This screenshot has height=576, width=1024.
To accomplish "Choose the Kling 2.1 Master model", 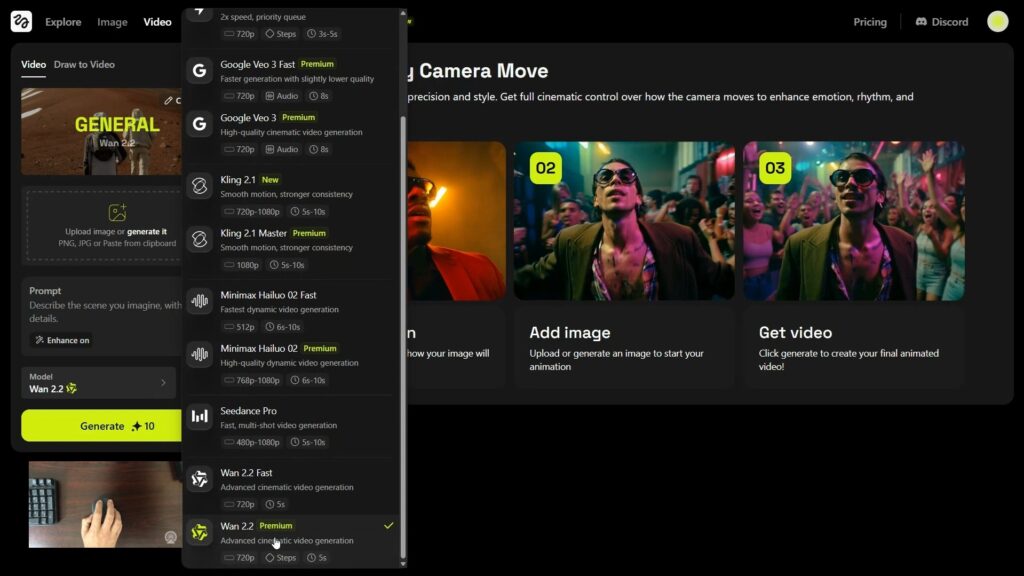I will point(291,248).
